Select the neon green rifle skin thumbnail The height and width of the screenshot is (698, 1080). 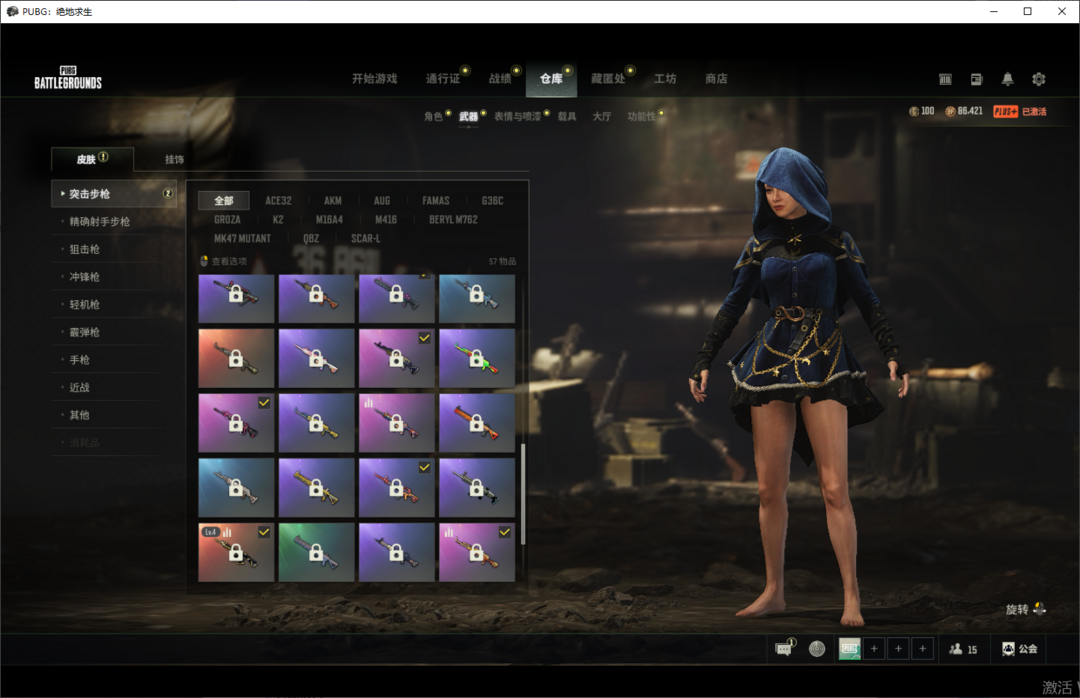tap(477, 358)
